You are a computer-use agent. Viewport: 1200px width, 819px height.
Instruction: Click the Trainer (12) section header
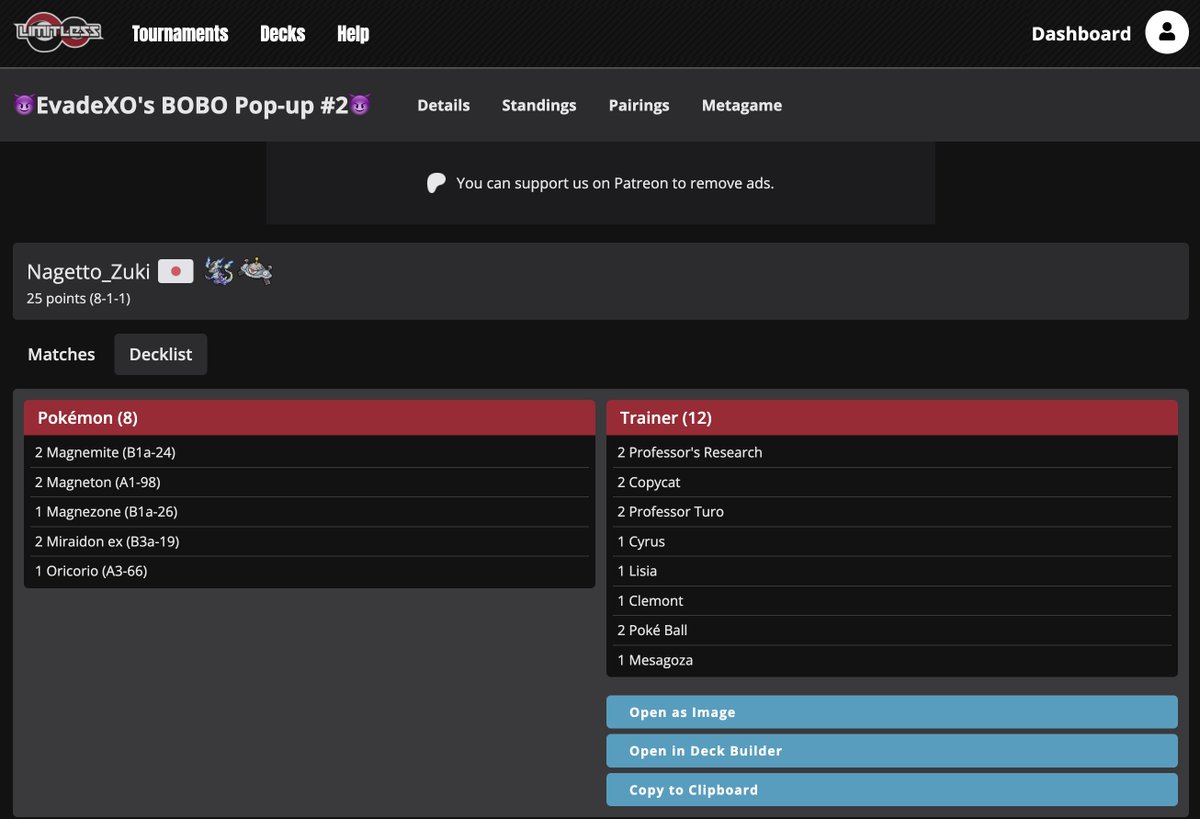click(x=892, y=418)
